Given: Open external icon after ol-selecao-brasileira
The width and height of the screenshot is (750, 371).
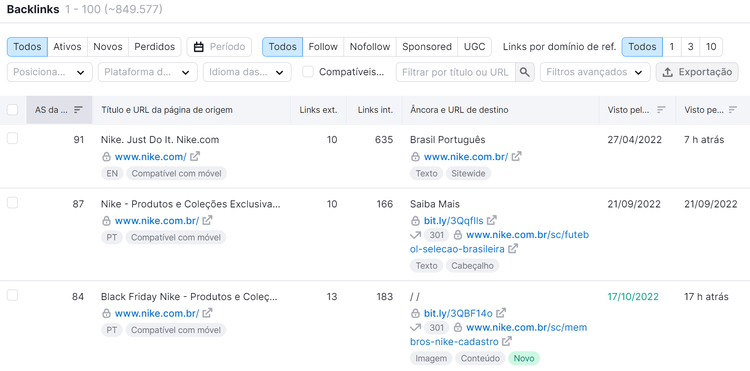Looking at the screenshot, I should pyautogui.click(x=513, y=249).
